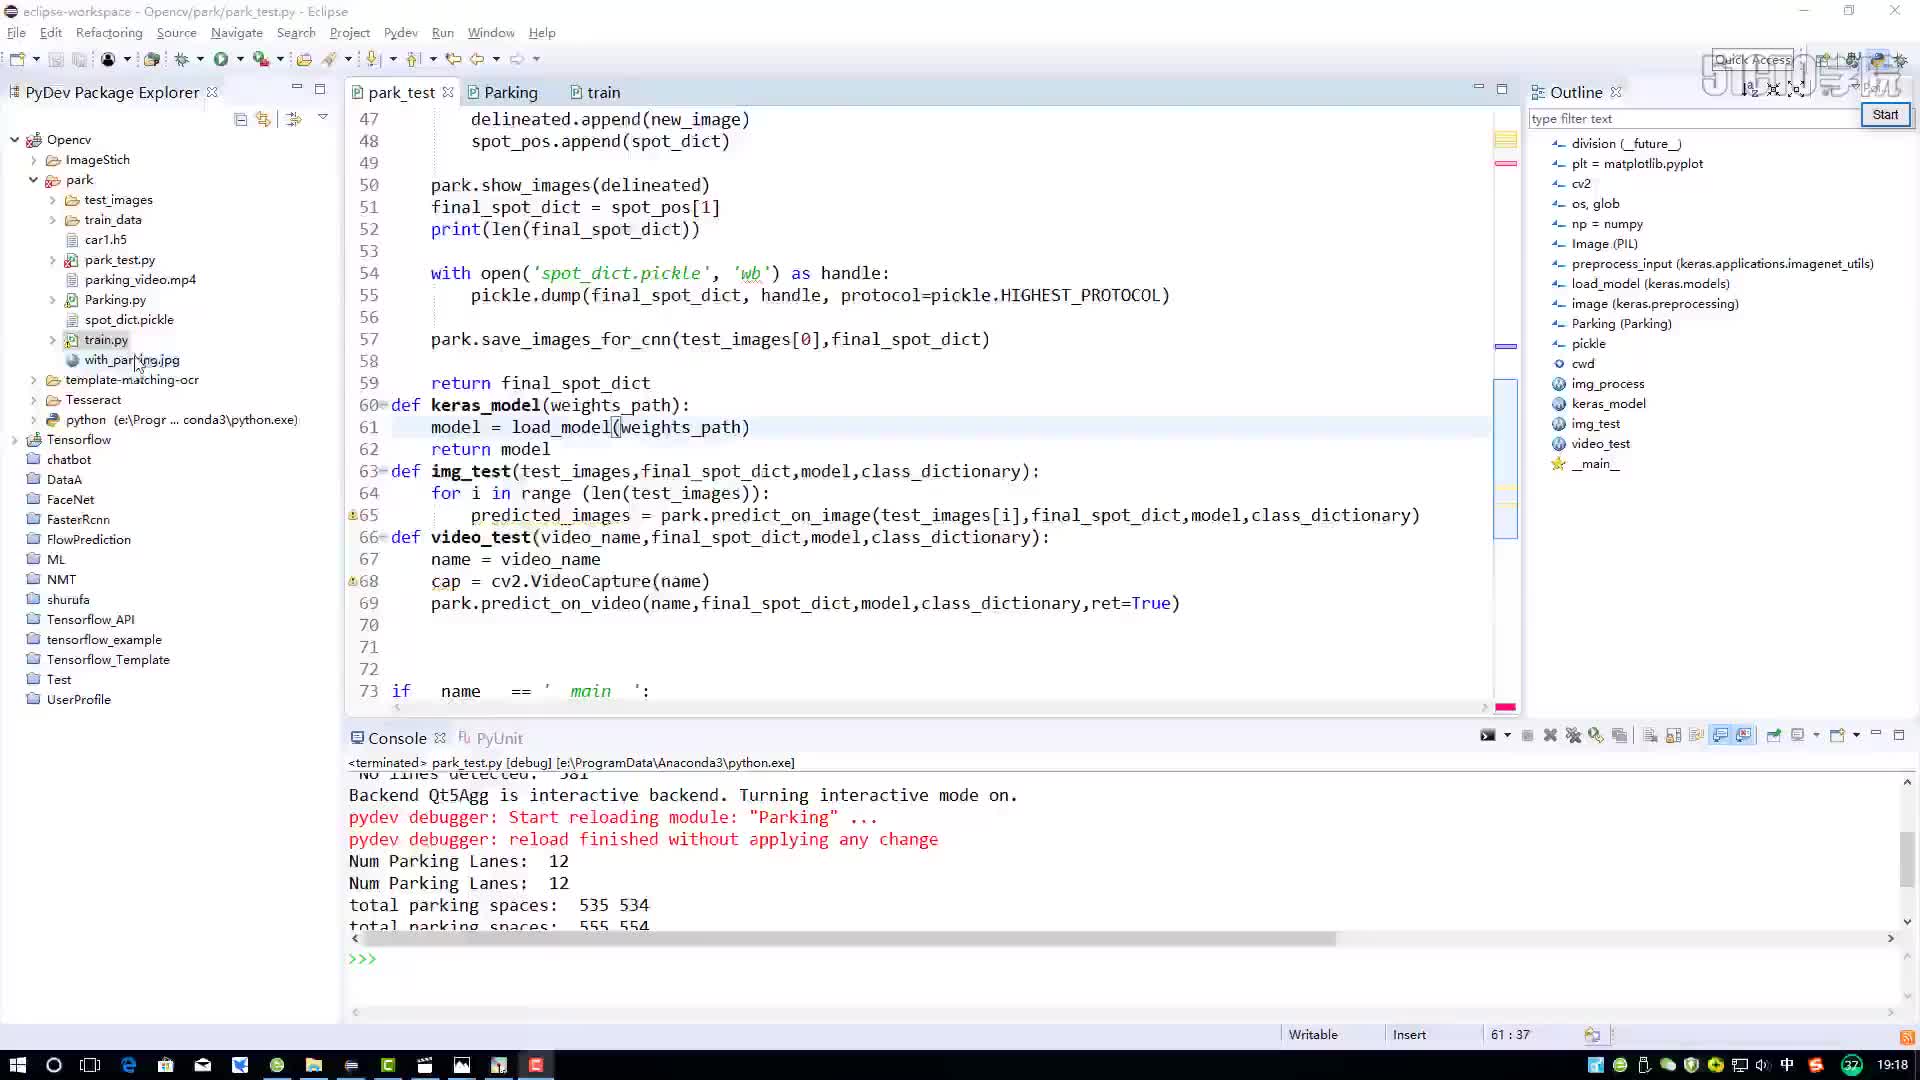This screenshot has height=1080, width=1920.
Task: Toggle show console when standard output changes
Action: tap(1720, 735)
